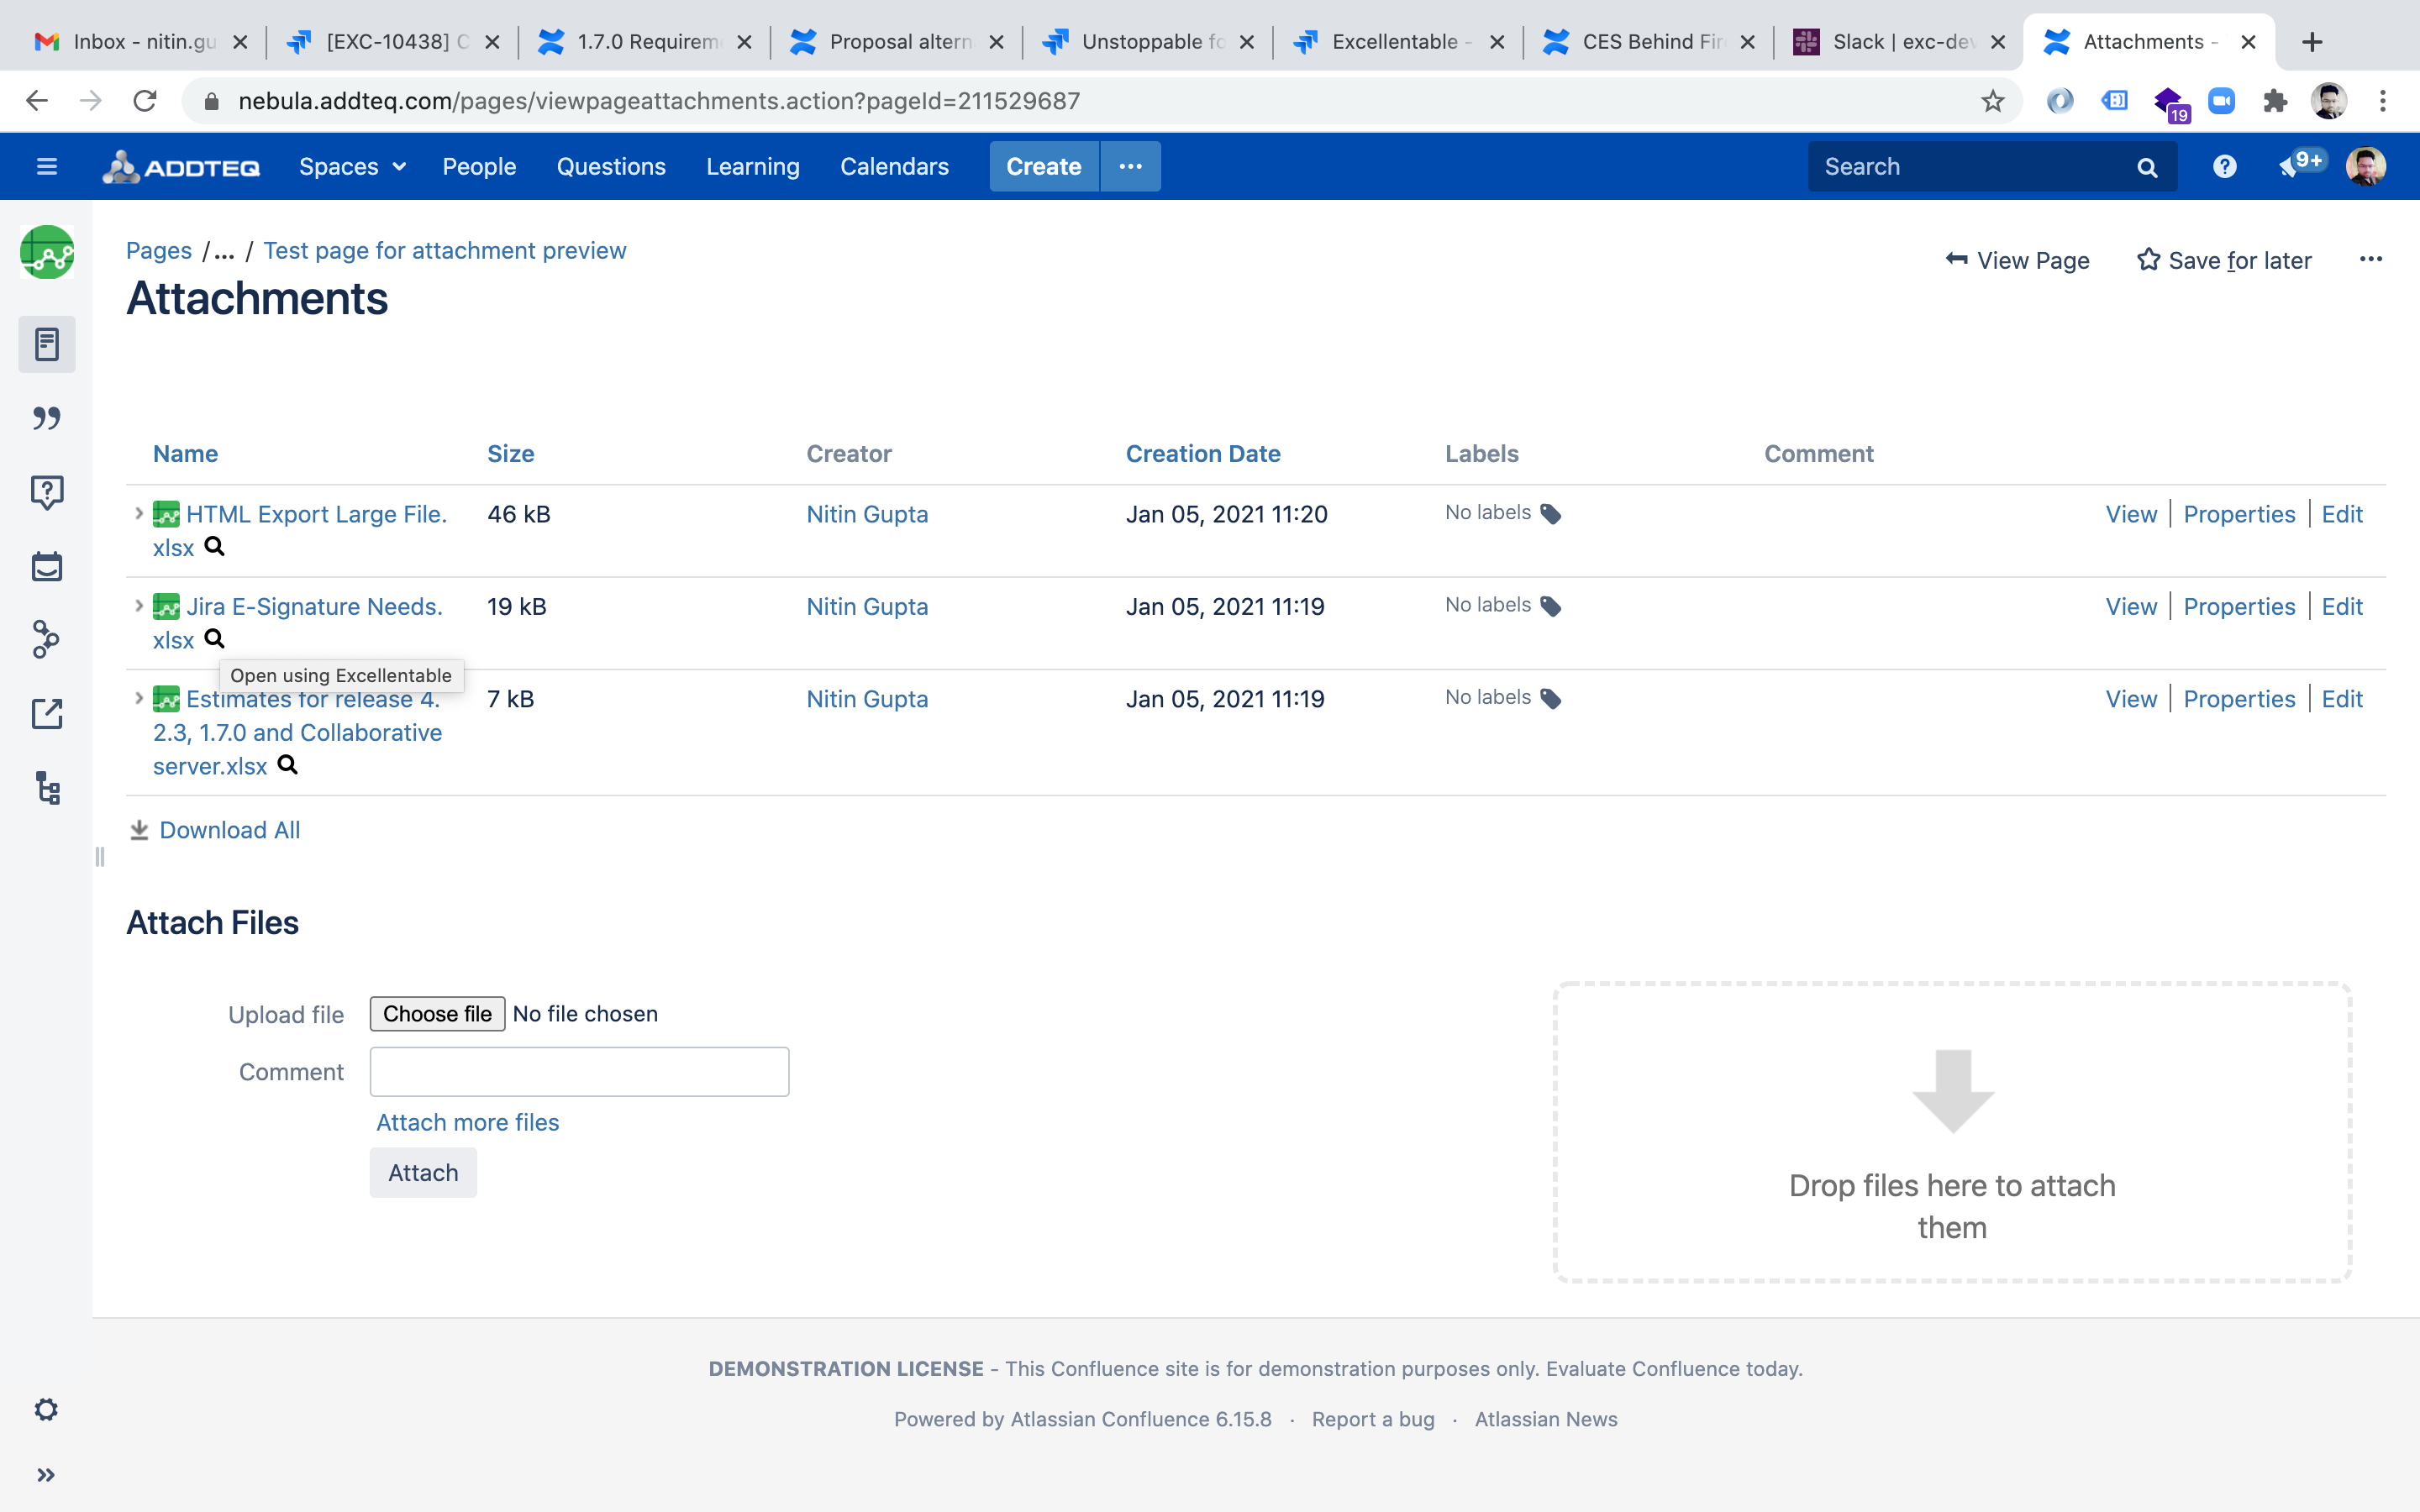Open the external link shortcut icon in sidebar
The height and width of the screenshot is (1512, 2420).
pos(47,714)
